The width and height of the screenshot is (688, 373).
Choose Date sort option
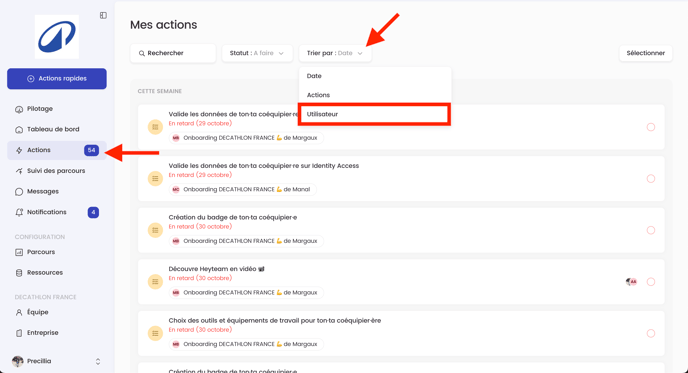375,76
